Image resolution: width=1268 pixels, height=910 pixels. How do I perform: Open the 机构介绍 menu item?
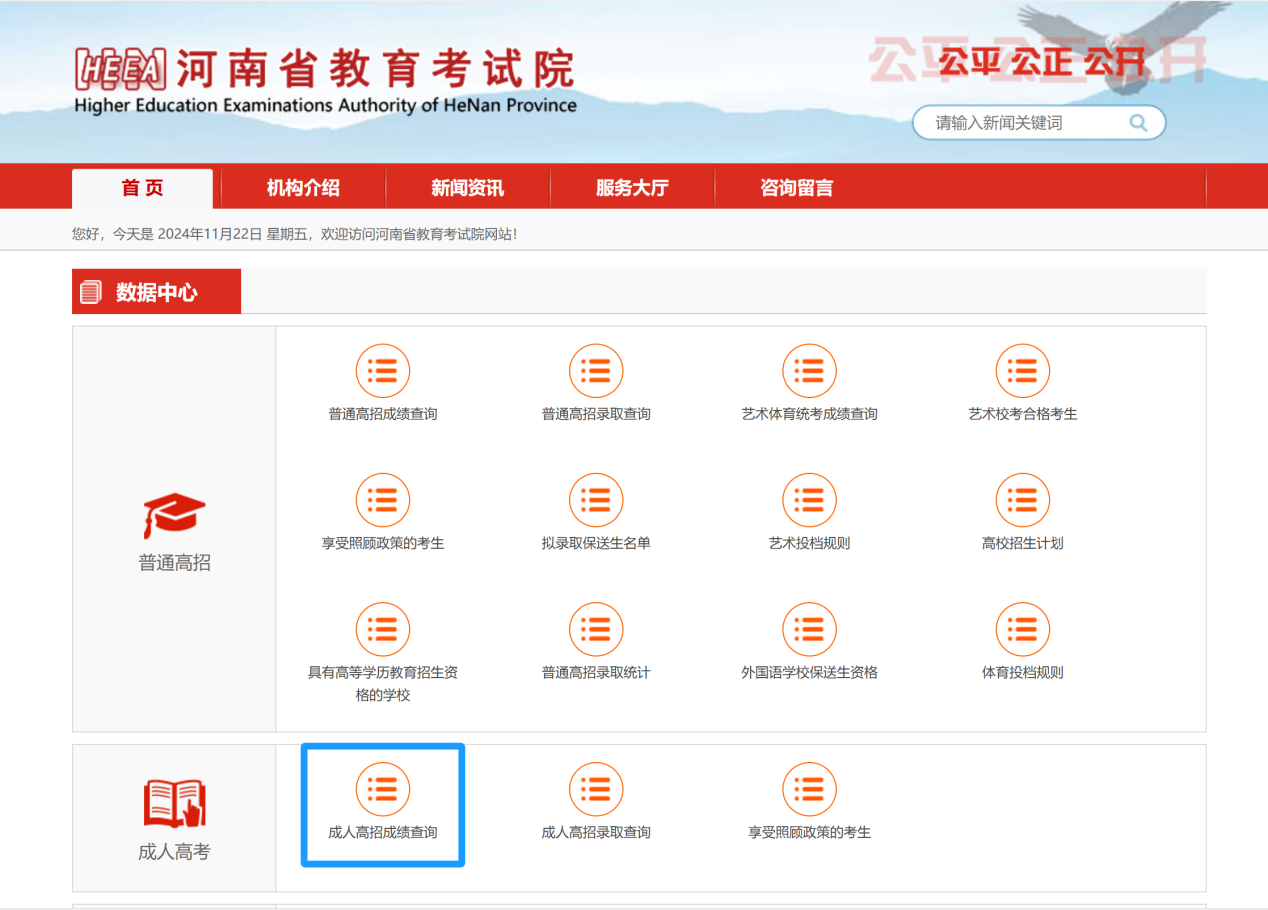click(303, 188)
